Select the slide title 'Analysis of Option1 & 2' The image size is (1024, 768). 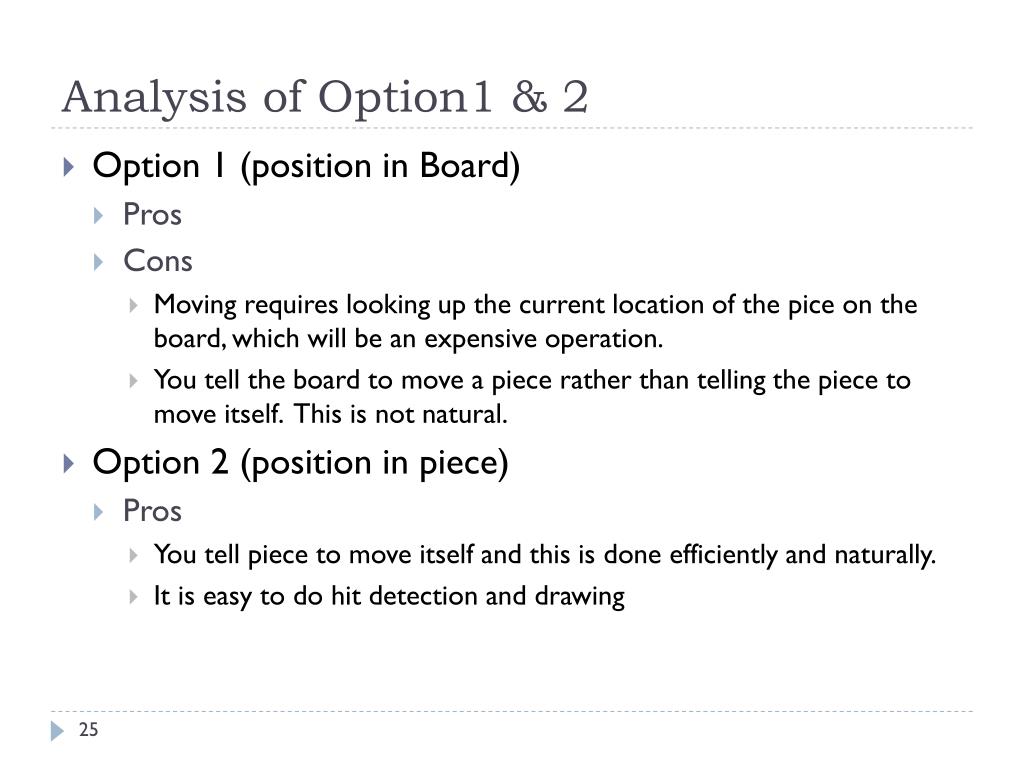[x=325, y=97]
